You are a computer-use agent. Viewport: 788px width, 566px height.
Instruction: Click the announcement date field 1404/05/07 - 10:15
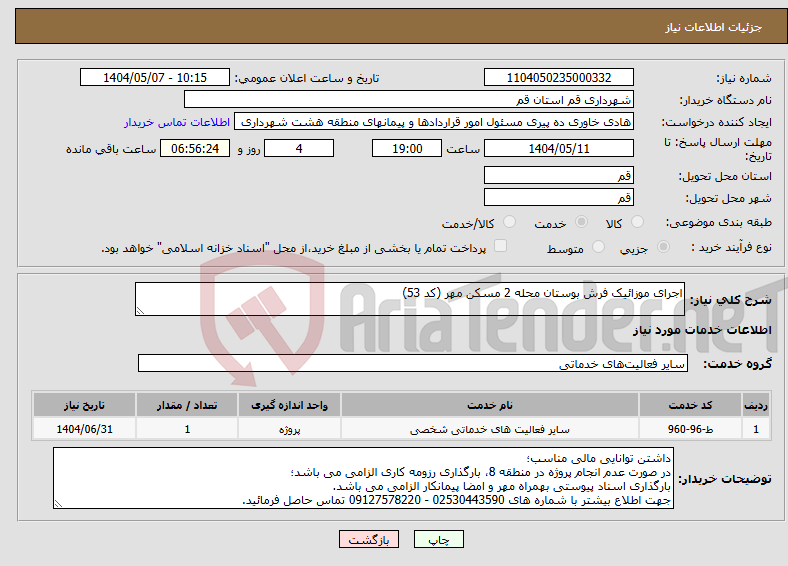point(155,77)
